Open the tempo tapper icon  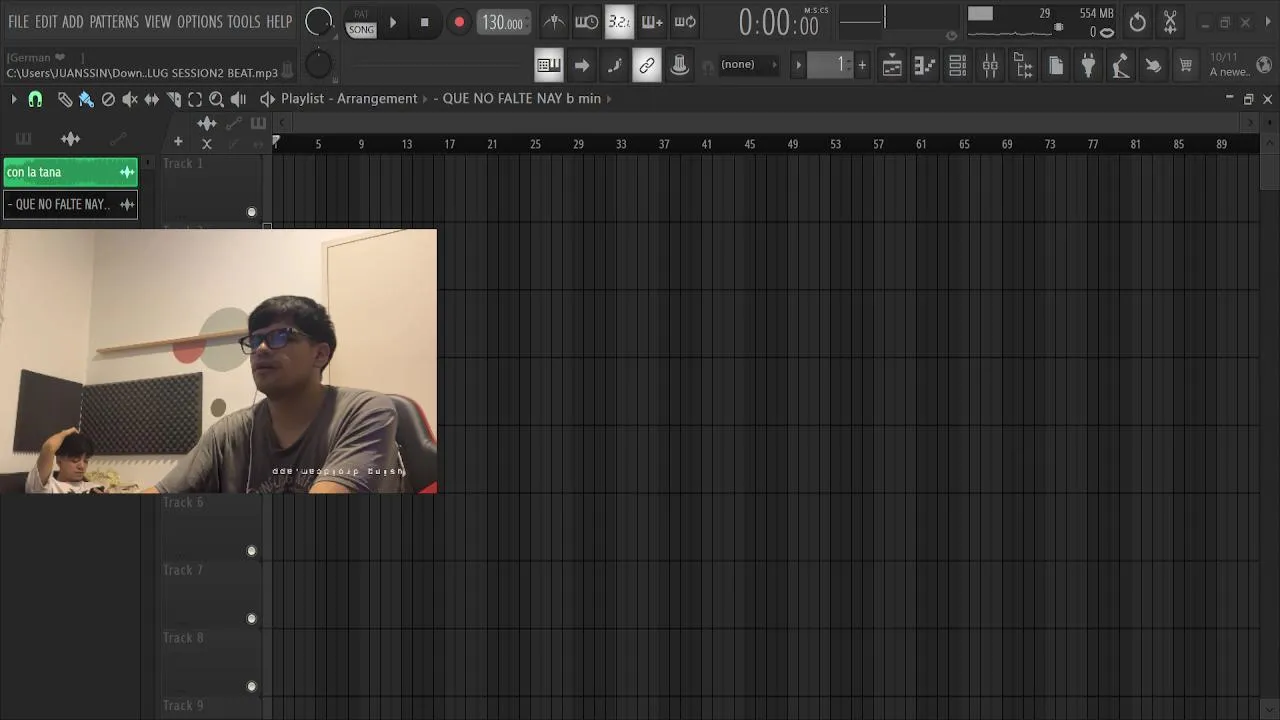(x=1121, y=66)
